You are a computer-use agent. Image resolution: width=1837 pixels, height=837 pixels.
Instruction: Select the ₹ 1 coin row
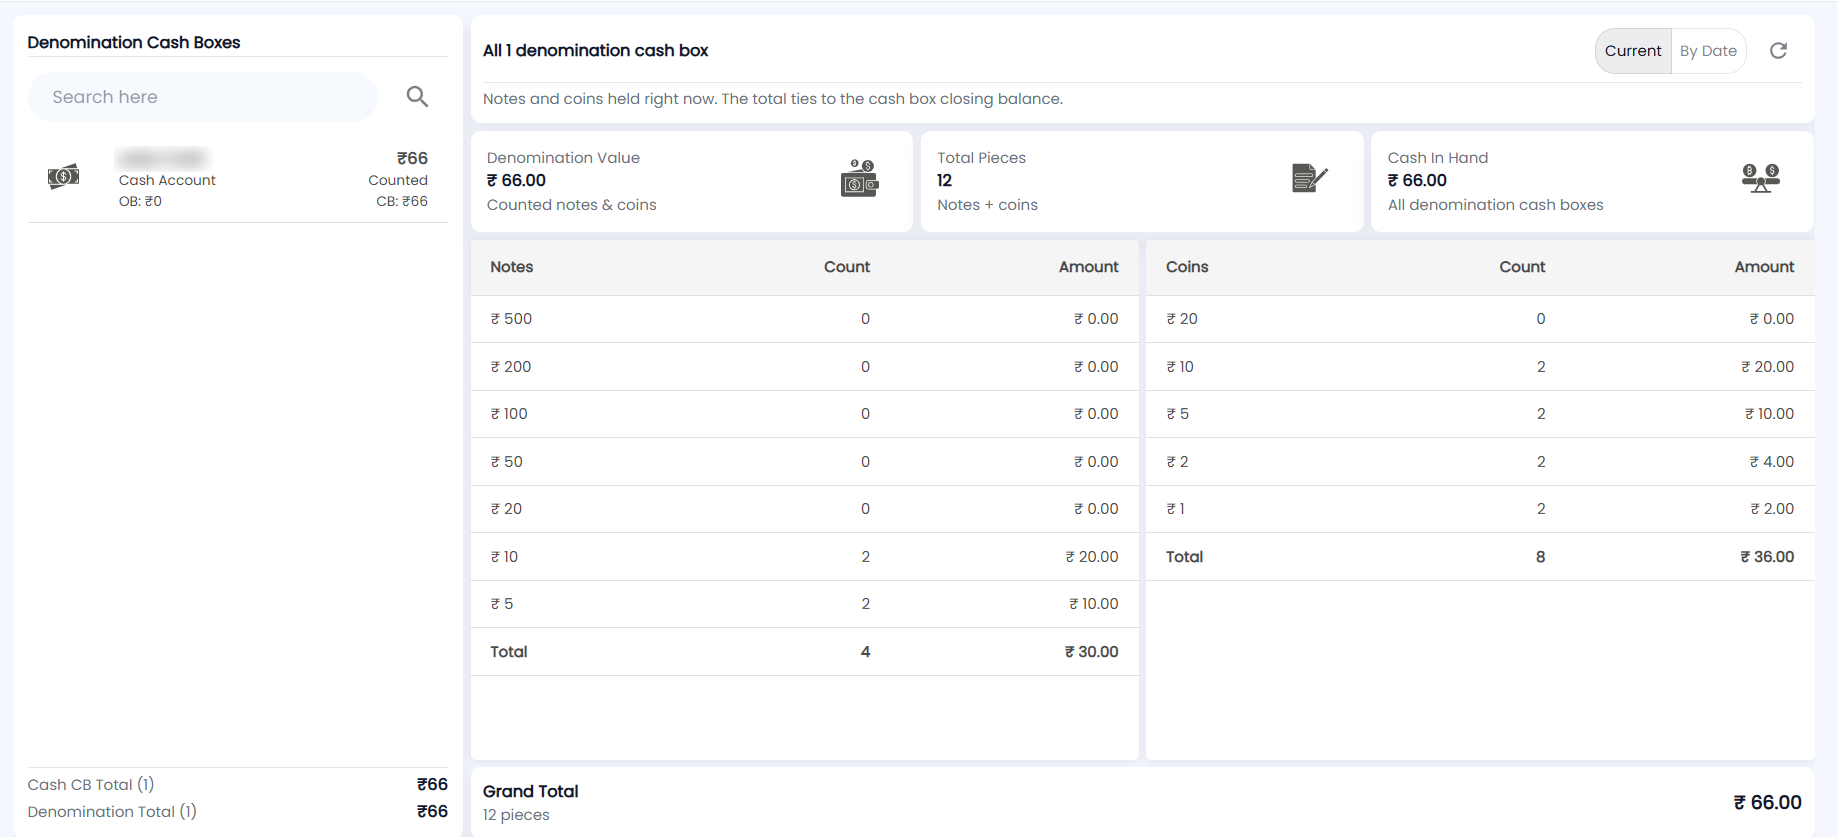1480,509
